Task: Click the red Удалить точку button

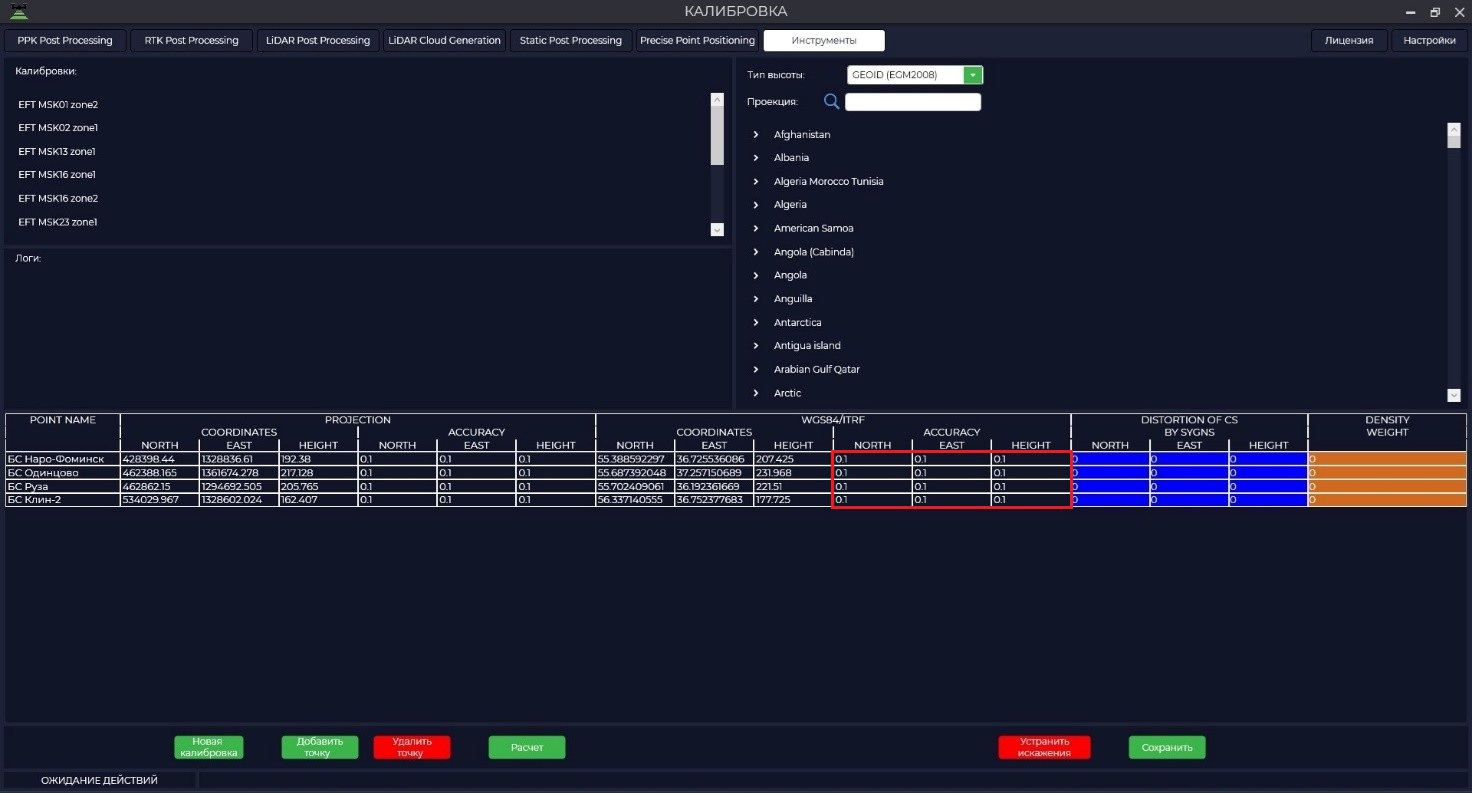Action: click(x=412, y=747)
